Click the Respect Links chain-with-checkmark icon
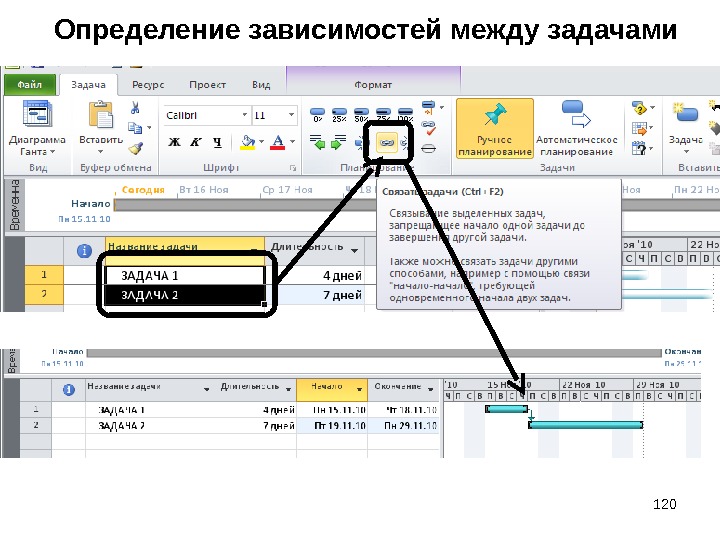 pyautogui.click(x=428, y=128)
